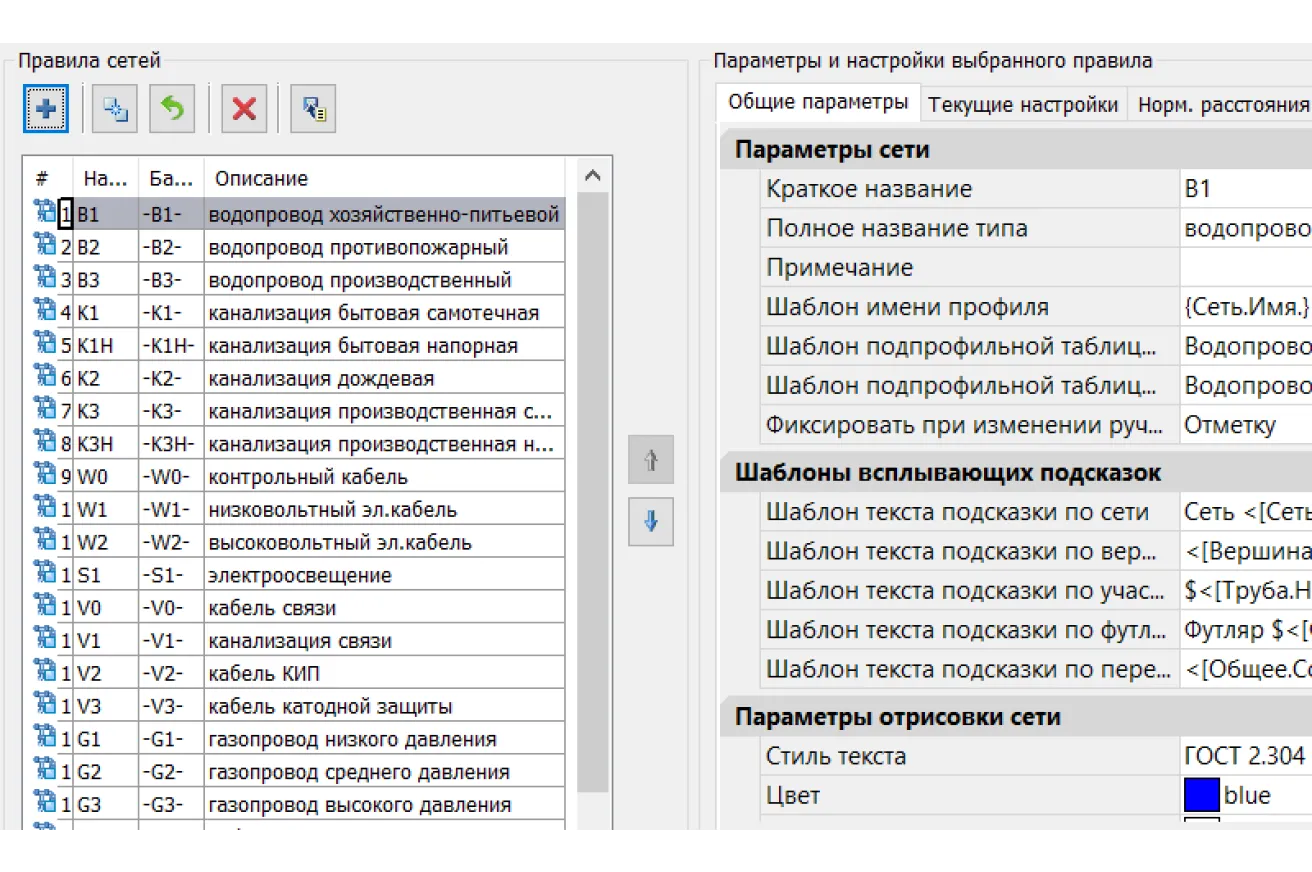Open the Стиль текста ГОСТ 2.304 value
Screen dimensions: 1312x872
(1245, 756)
